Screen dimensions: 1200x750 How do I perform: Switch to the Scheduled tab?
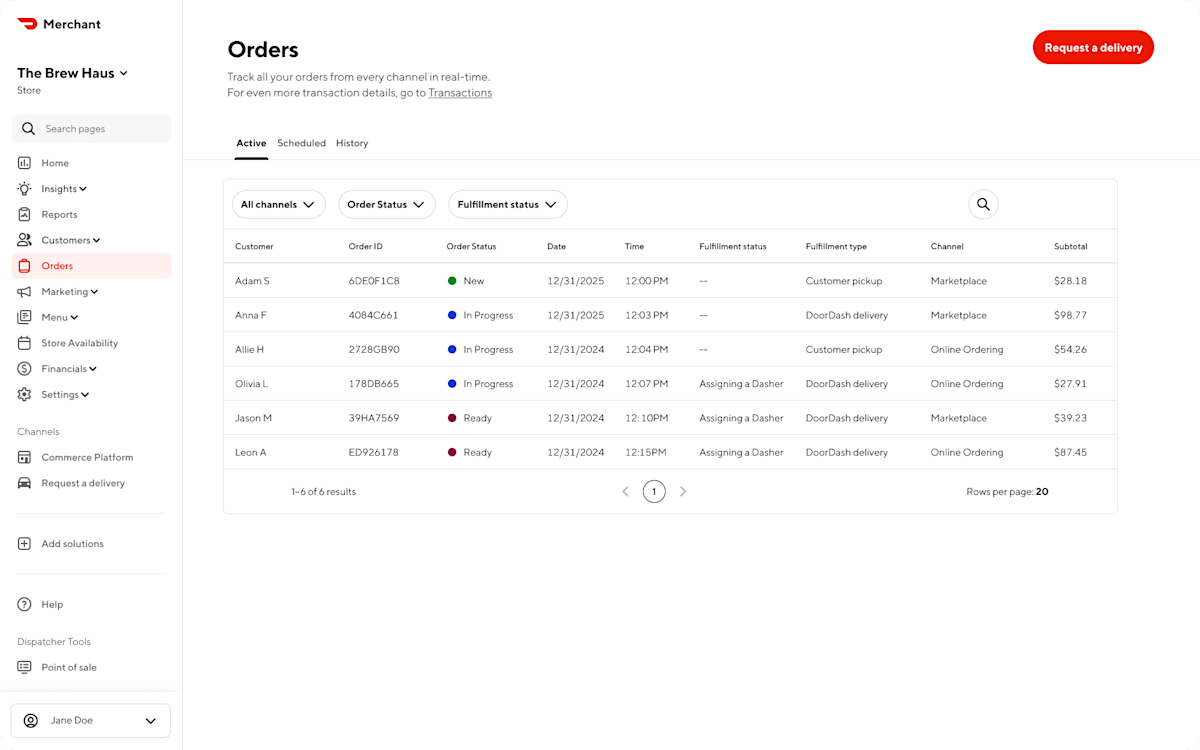301,143
